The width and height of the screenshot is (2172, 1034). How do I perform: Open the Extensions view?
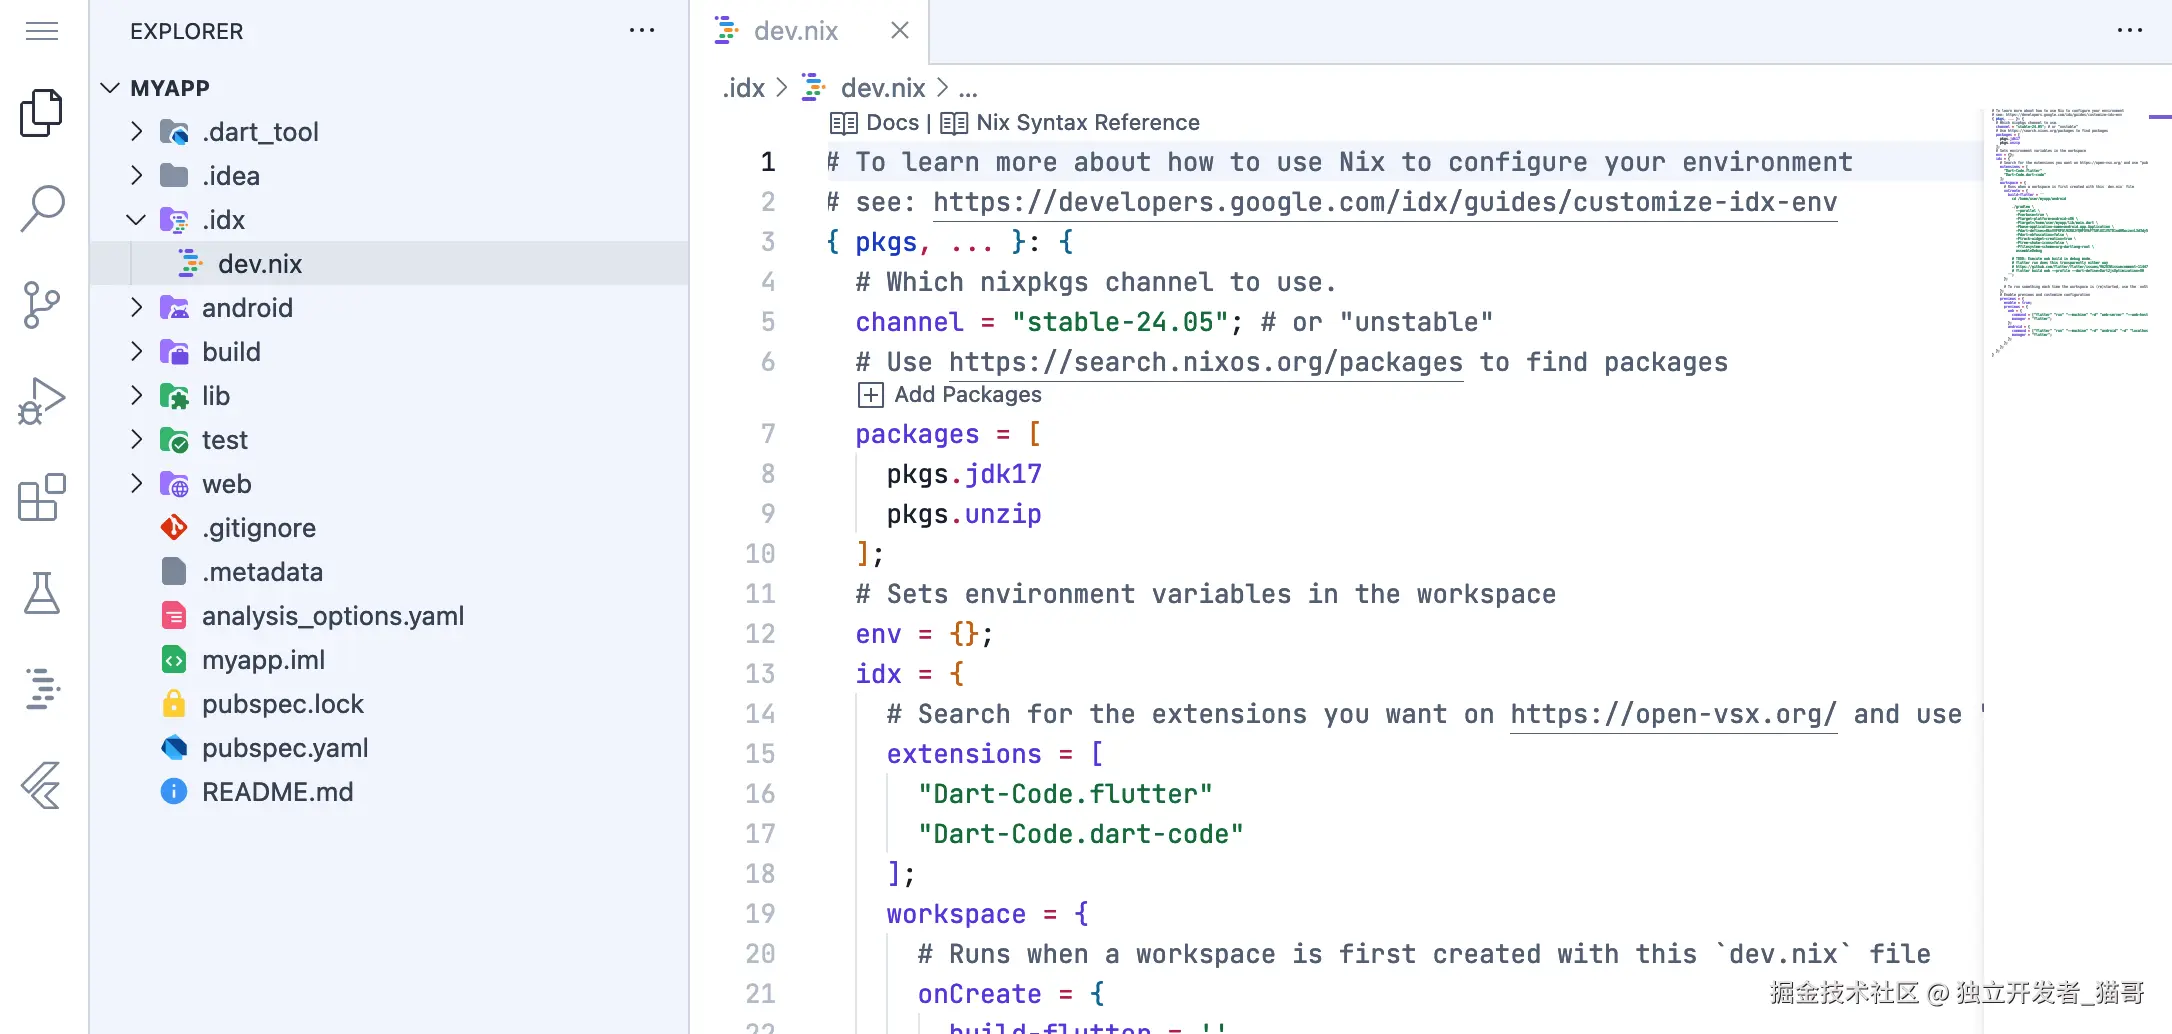pyautogui.click(x=42, y=497)
